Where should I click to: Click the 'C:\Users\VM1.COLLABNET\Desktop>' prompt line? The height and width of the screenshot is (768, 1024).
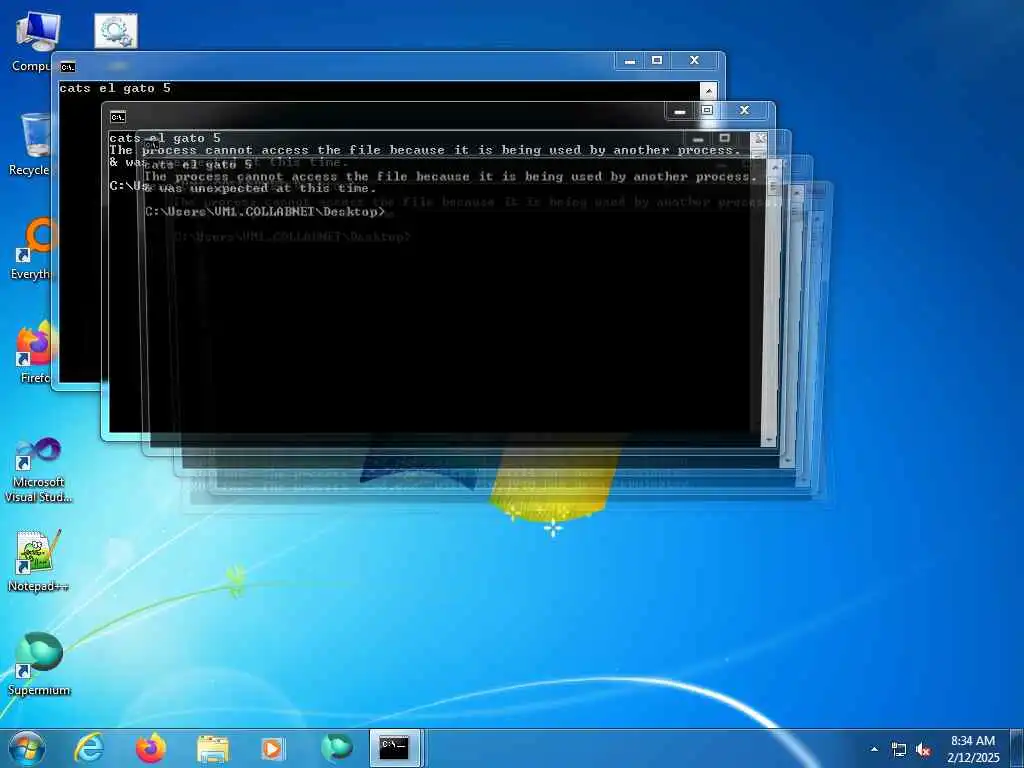click(264, 212)
